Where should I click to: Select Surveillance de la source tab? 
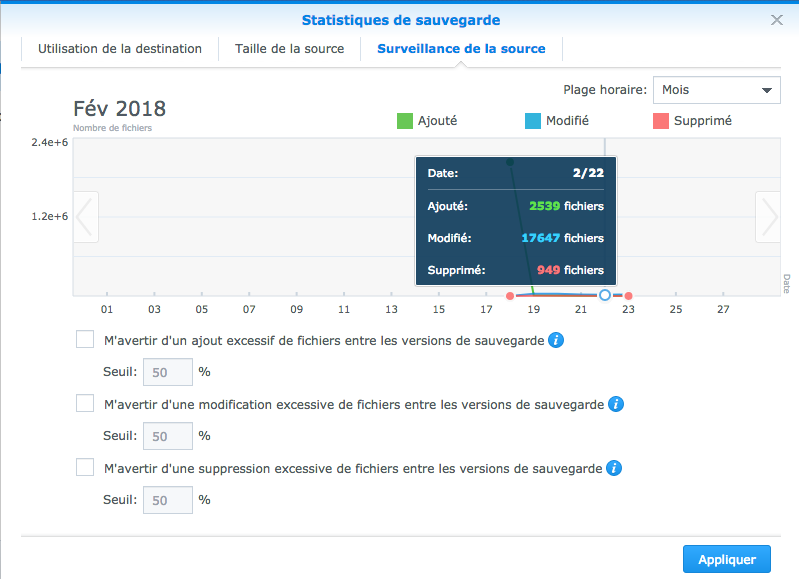tap(461, 49)
